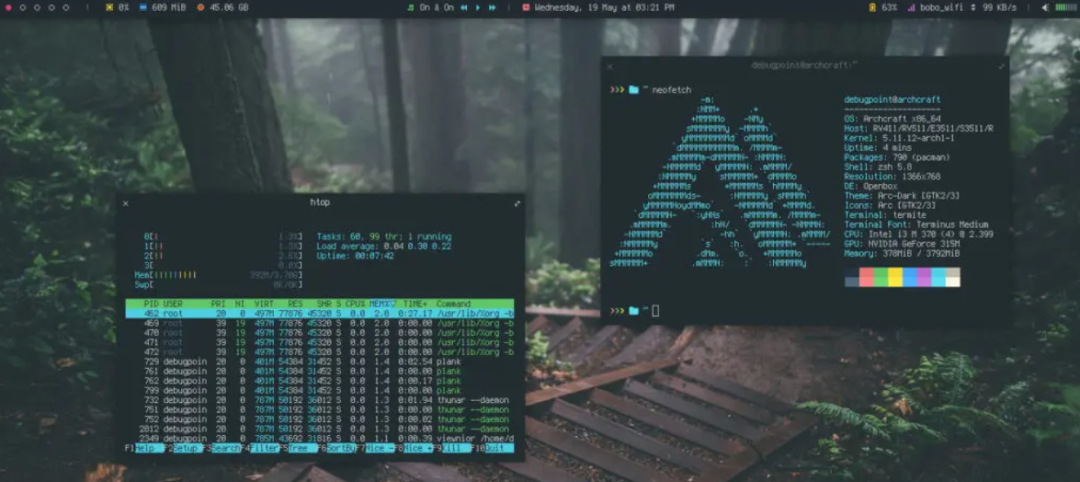This screenshot has width=1080, height=482.
Task: Click F8 Nice + in htop
Action: [415, 448]
